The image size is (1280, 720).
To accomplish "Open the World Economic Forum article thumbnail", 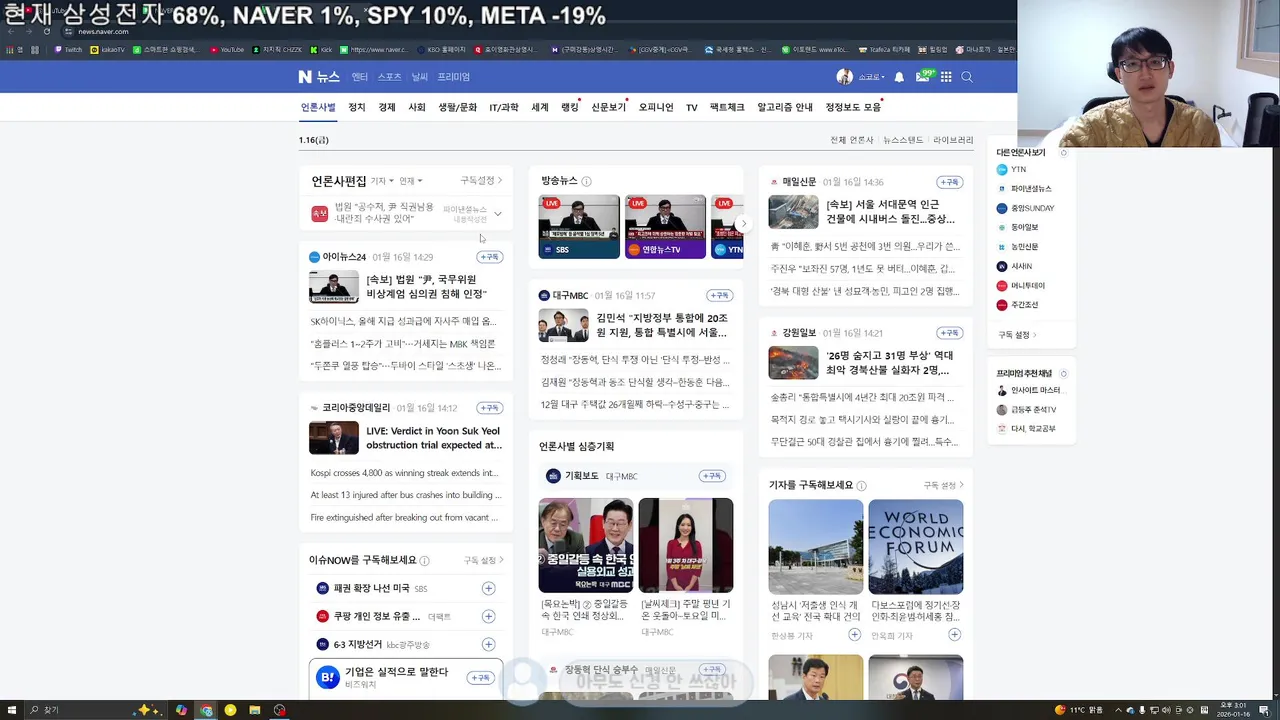I will 916,547.
